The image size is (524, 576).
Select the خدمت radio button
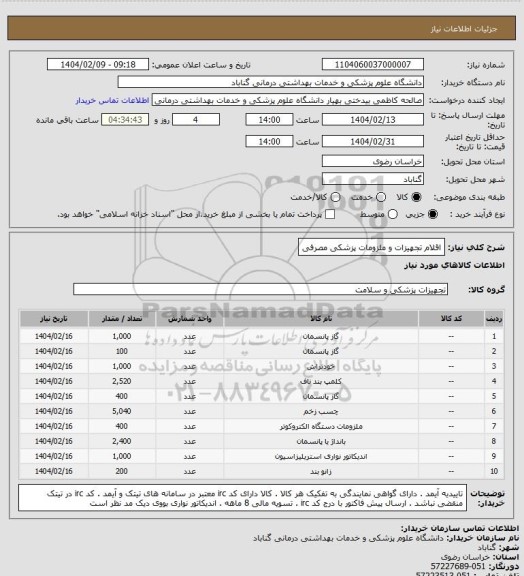pos(381,197)
